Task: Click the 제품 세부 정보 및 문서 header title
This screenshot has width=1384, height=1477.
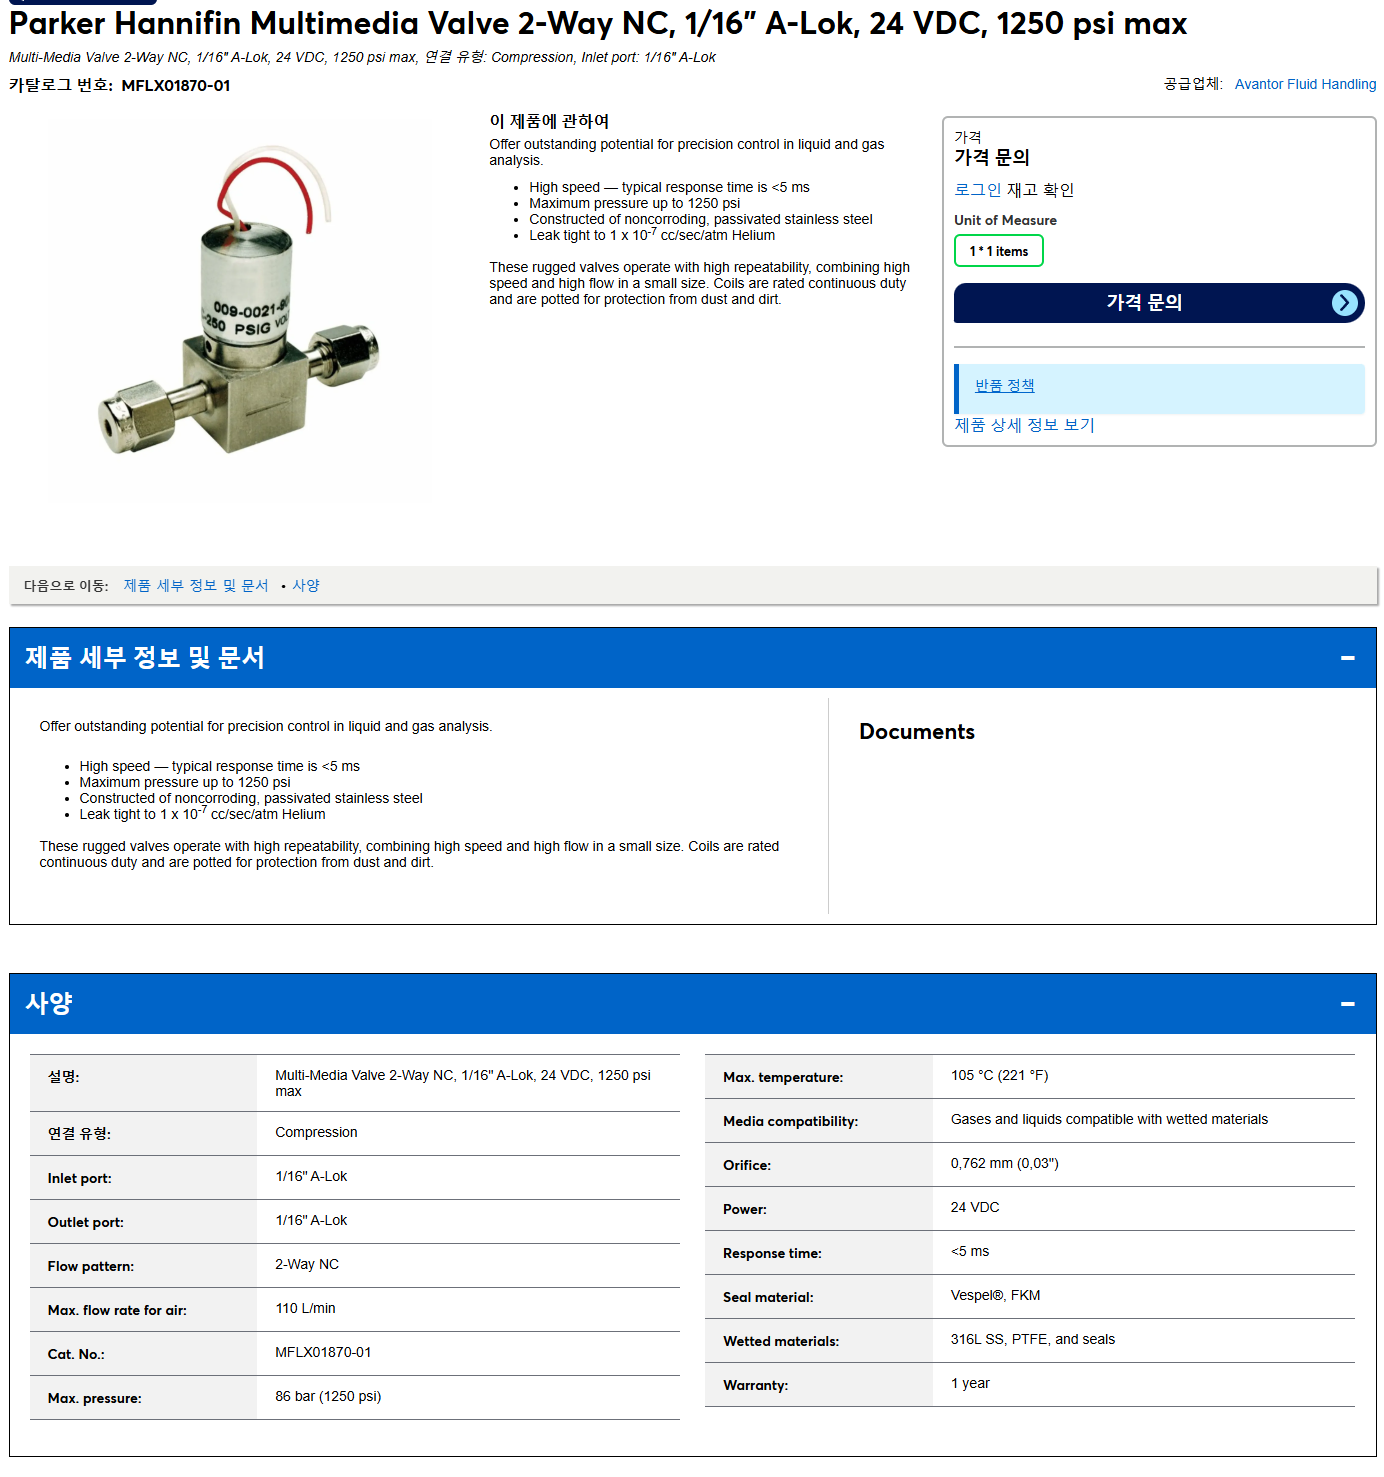Action: 145,657
